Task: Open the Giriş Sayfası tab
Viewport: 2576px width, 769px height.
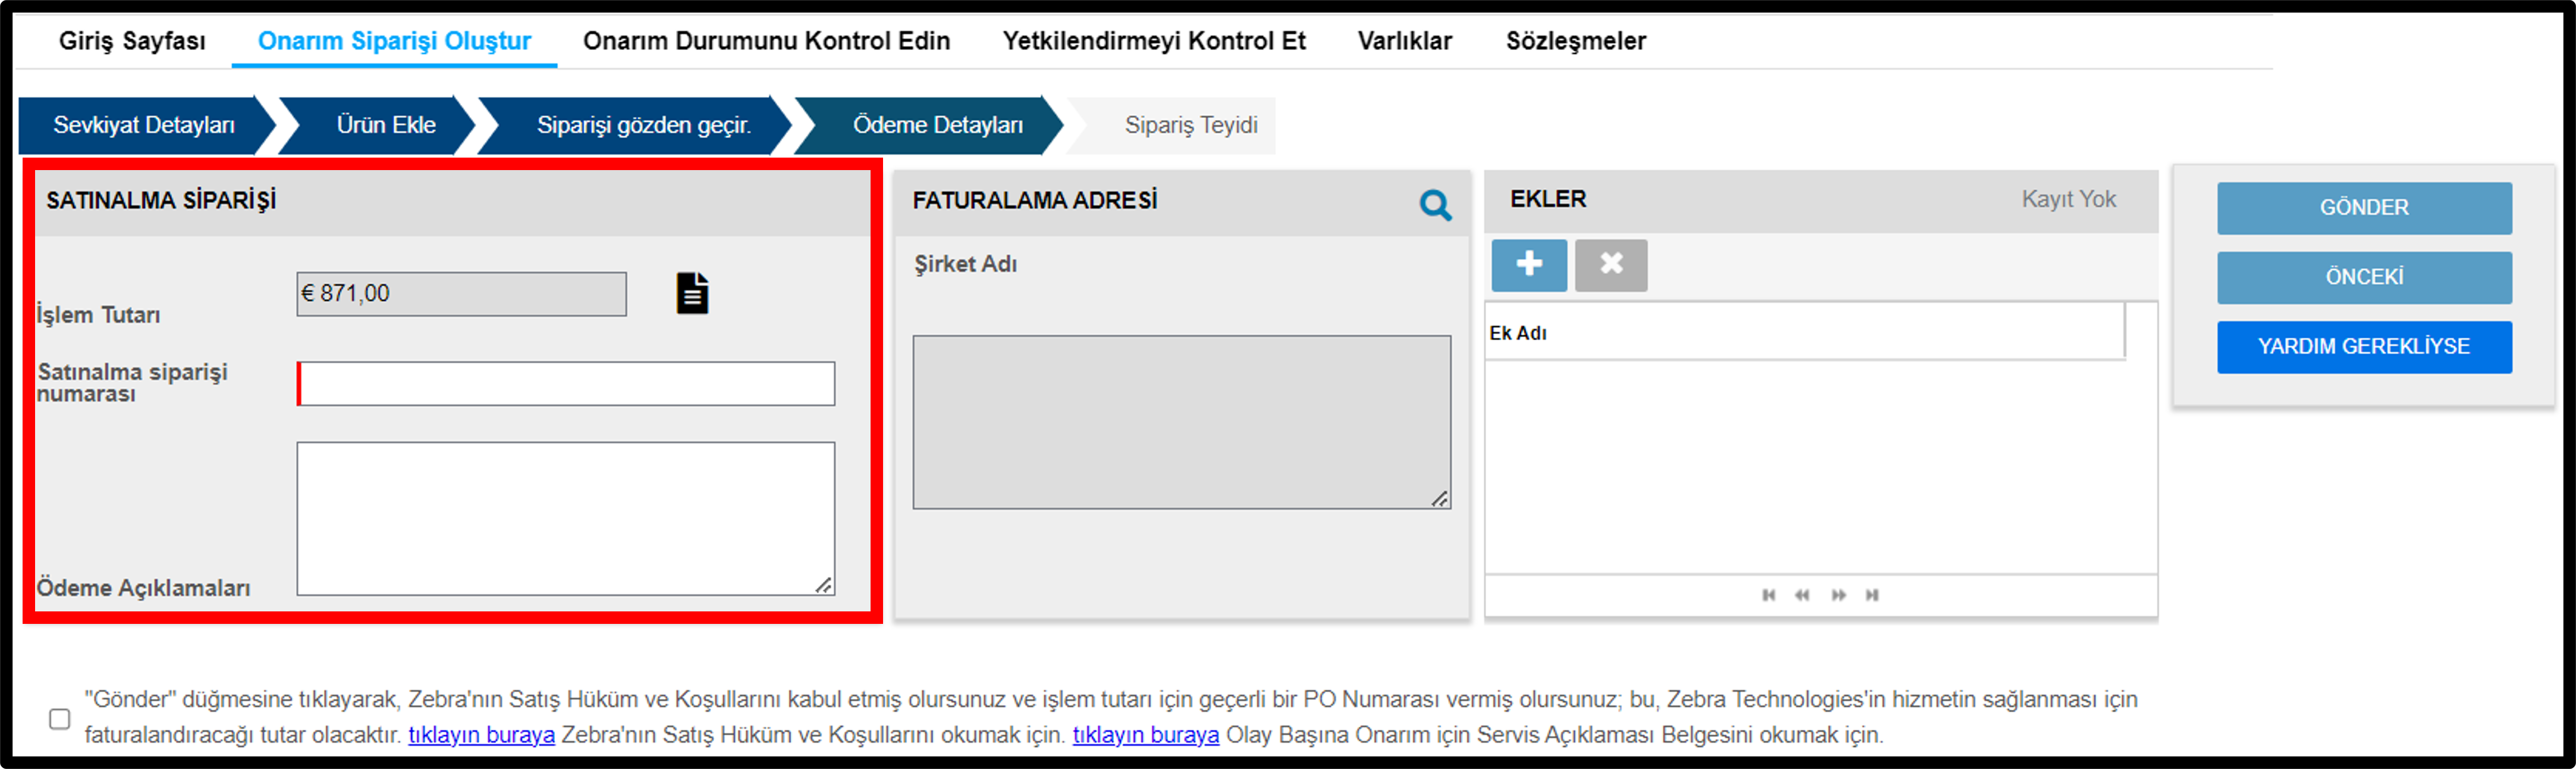Action: click(x=132, y=41)
